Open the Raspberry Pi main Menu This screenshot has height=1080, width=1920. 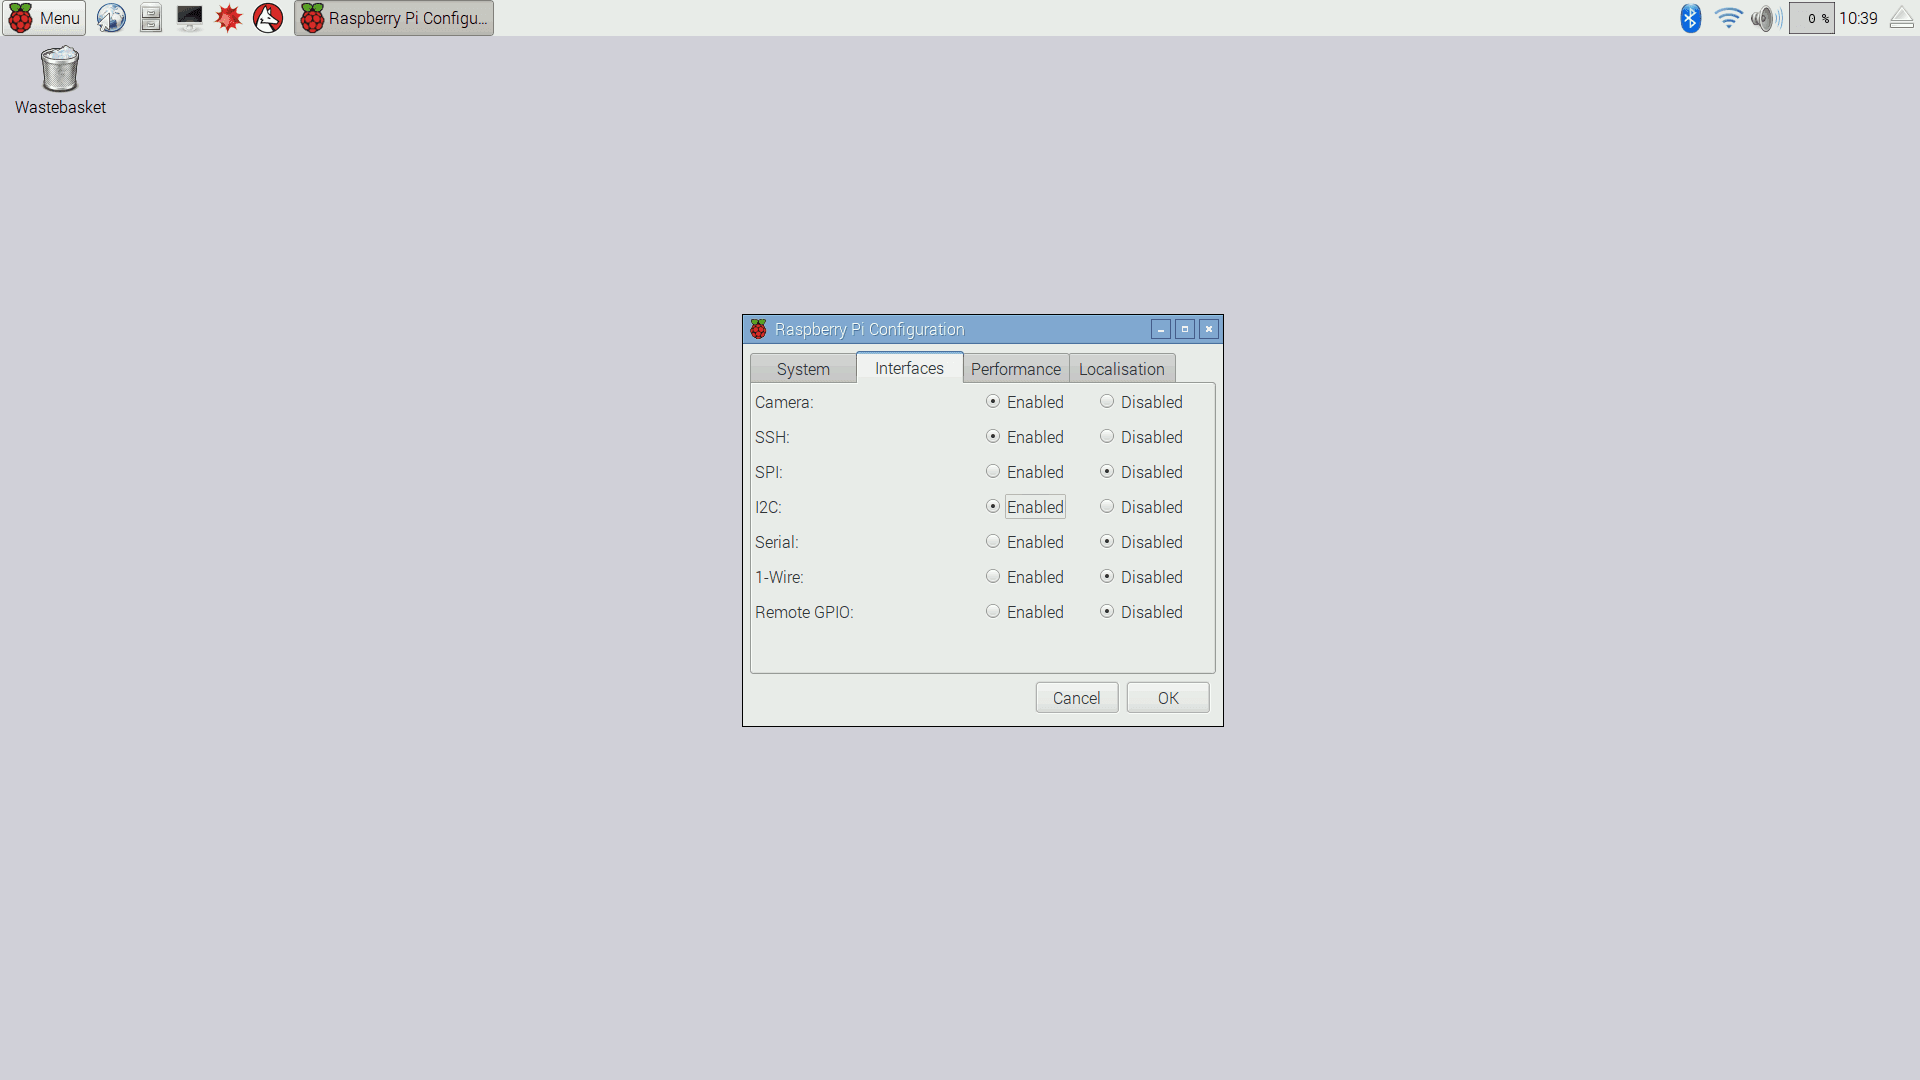click(x=44, y=17)
